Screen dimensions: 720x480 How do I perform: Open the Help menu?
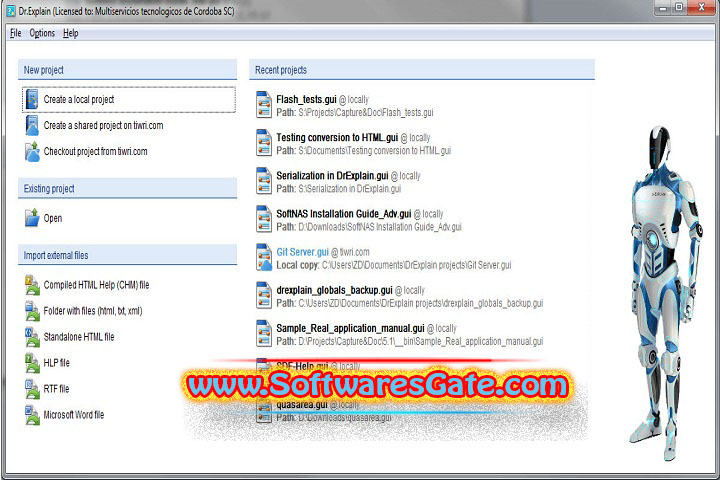tap(71, 33)
